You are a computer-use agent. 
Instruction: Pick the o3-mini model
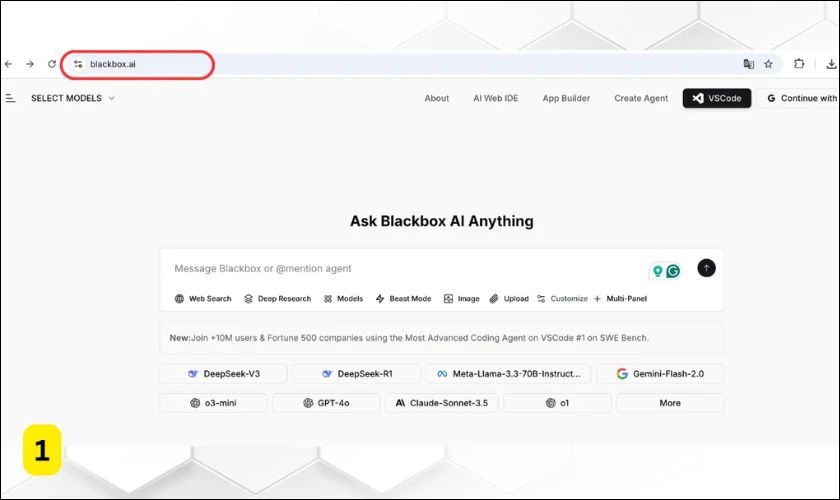tap(213, 403)
